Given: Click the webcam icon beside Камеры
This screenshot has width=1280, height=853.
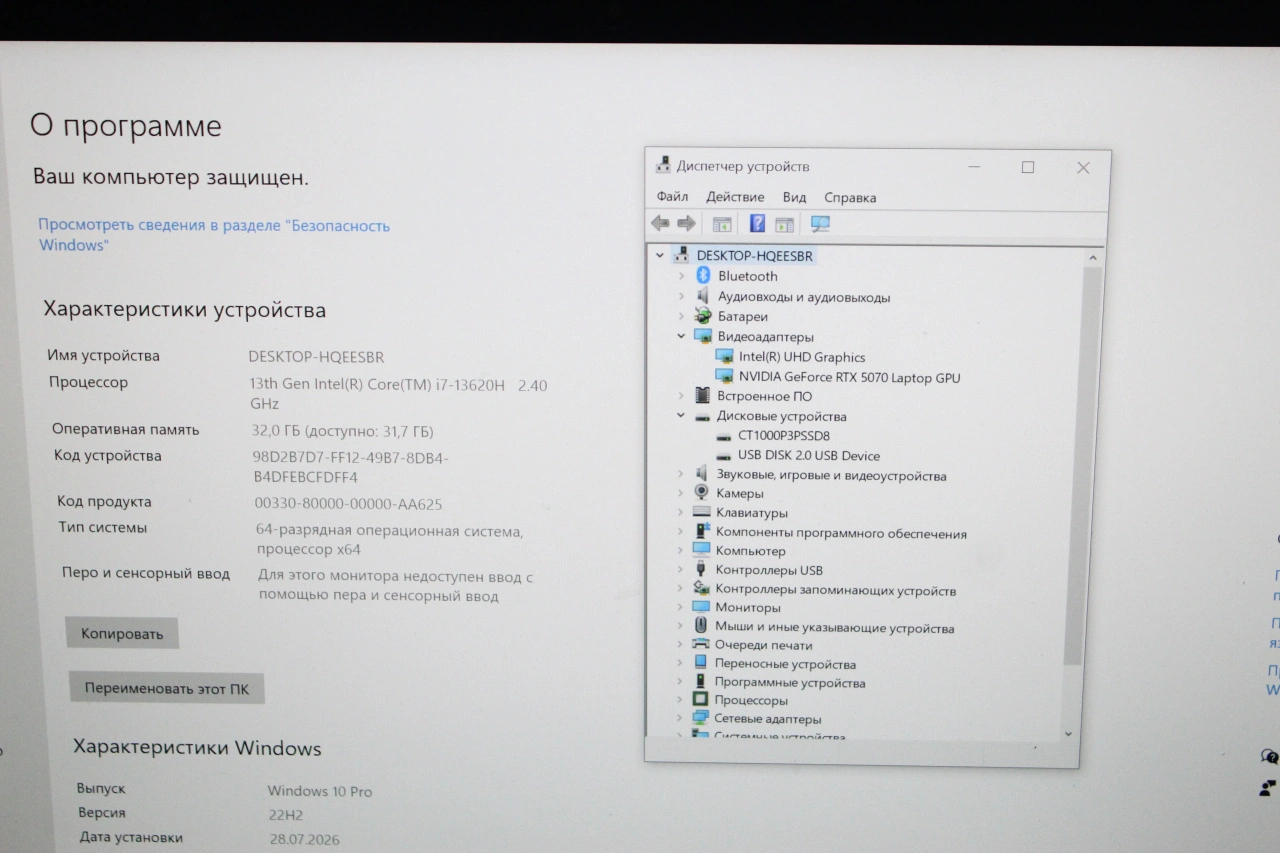Looking at the screenshot, I should point(701,492).
